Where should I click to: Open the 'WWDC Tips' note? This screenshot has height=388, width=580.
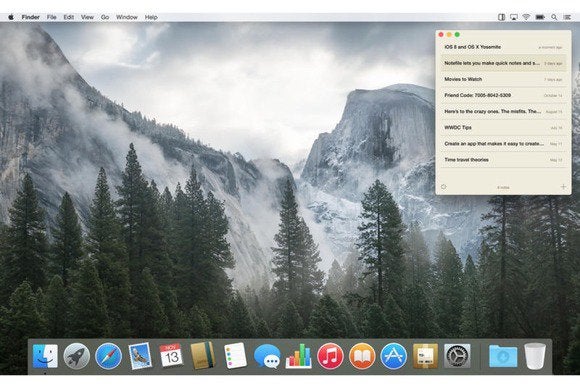(x=503, y=128)
